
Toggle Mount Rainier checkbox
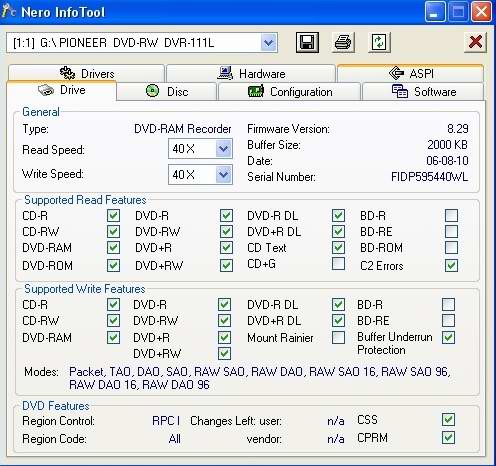(338, 337)
